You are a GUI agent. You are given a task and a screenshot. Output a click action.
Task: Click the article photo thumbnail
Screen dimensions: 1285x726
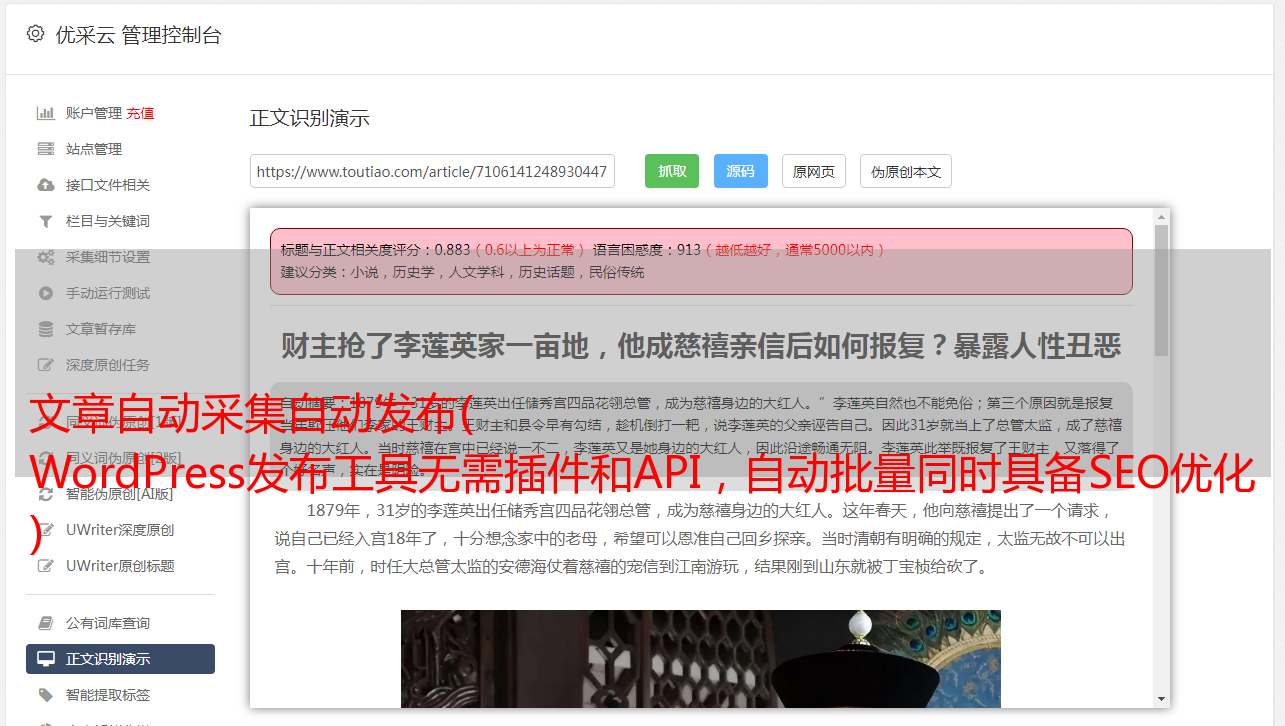click(x=700, y=659)
